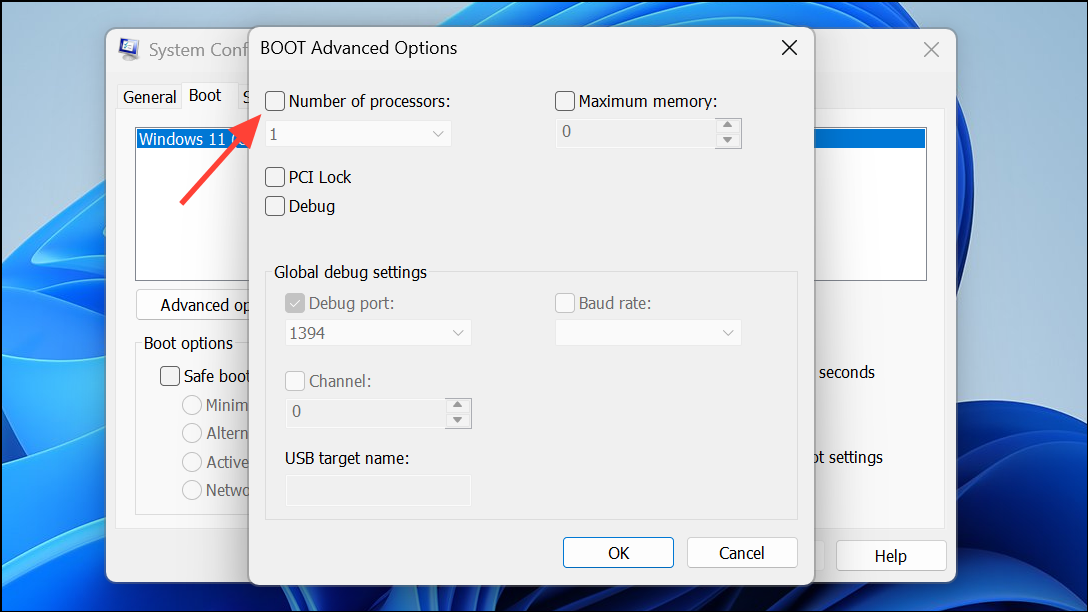Open Help for System Configuration
This screenshot has width=1088, height=612.
890,556
